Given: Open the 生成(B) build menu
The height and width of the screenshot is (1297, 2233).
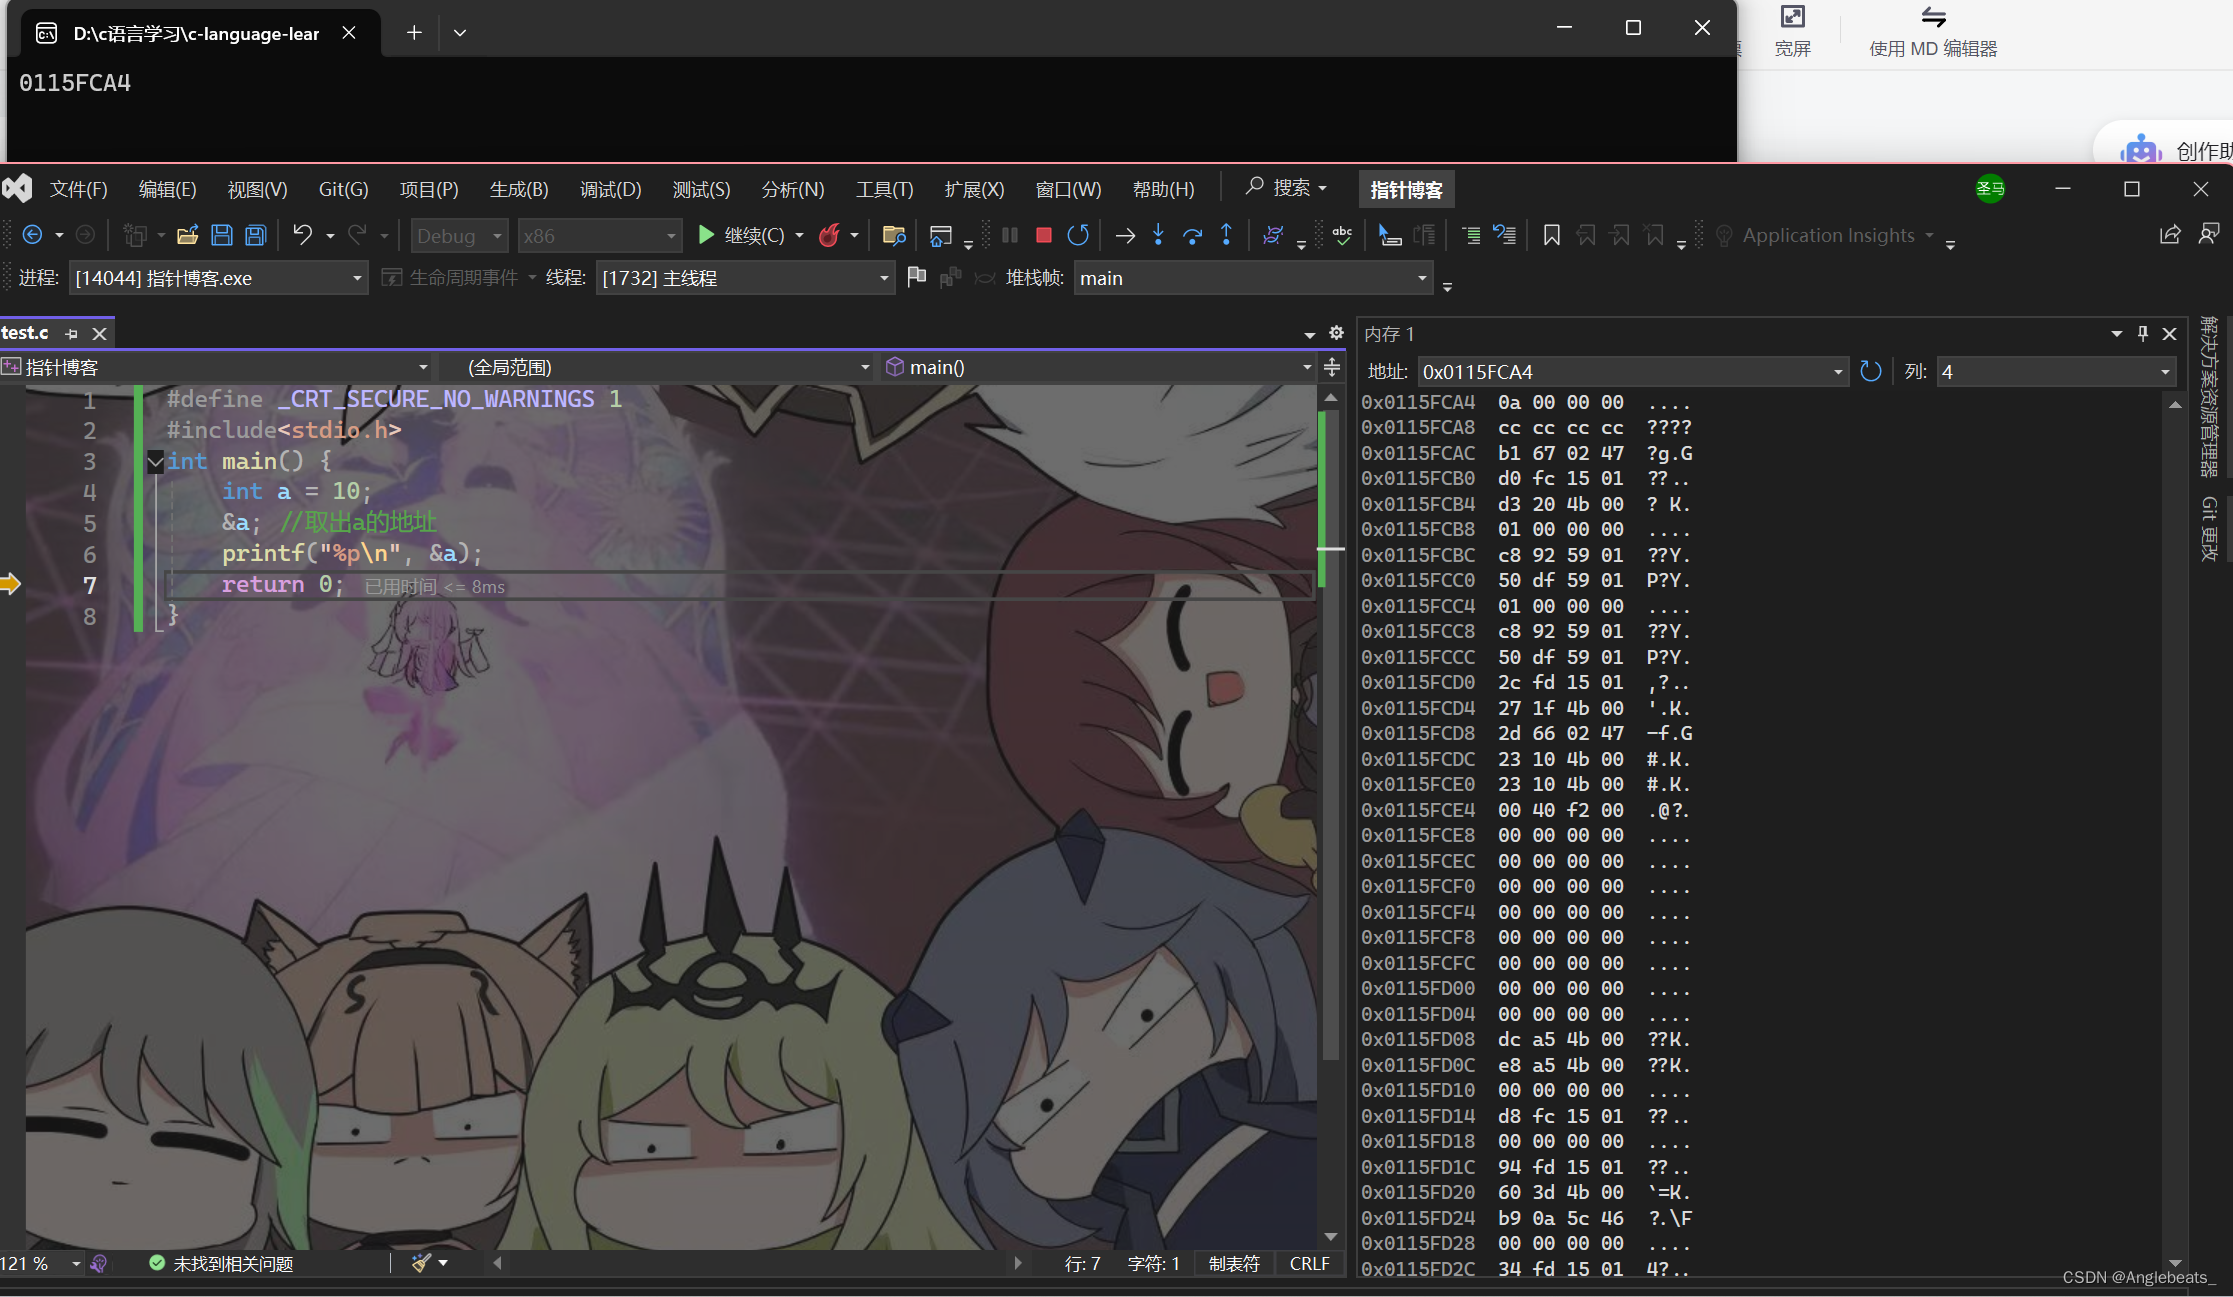Looking at the screenshot, I should 518,189.
